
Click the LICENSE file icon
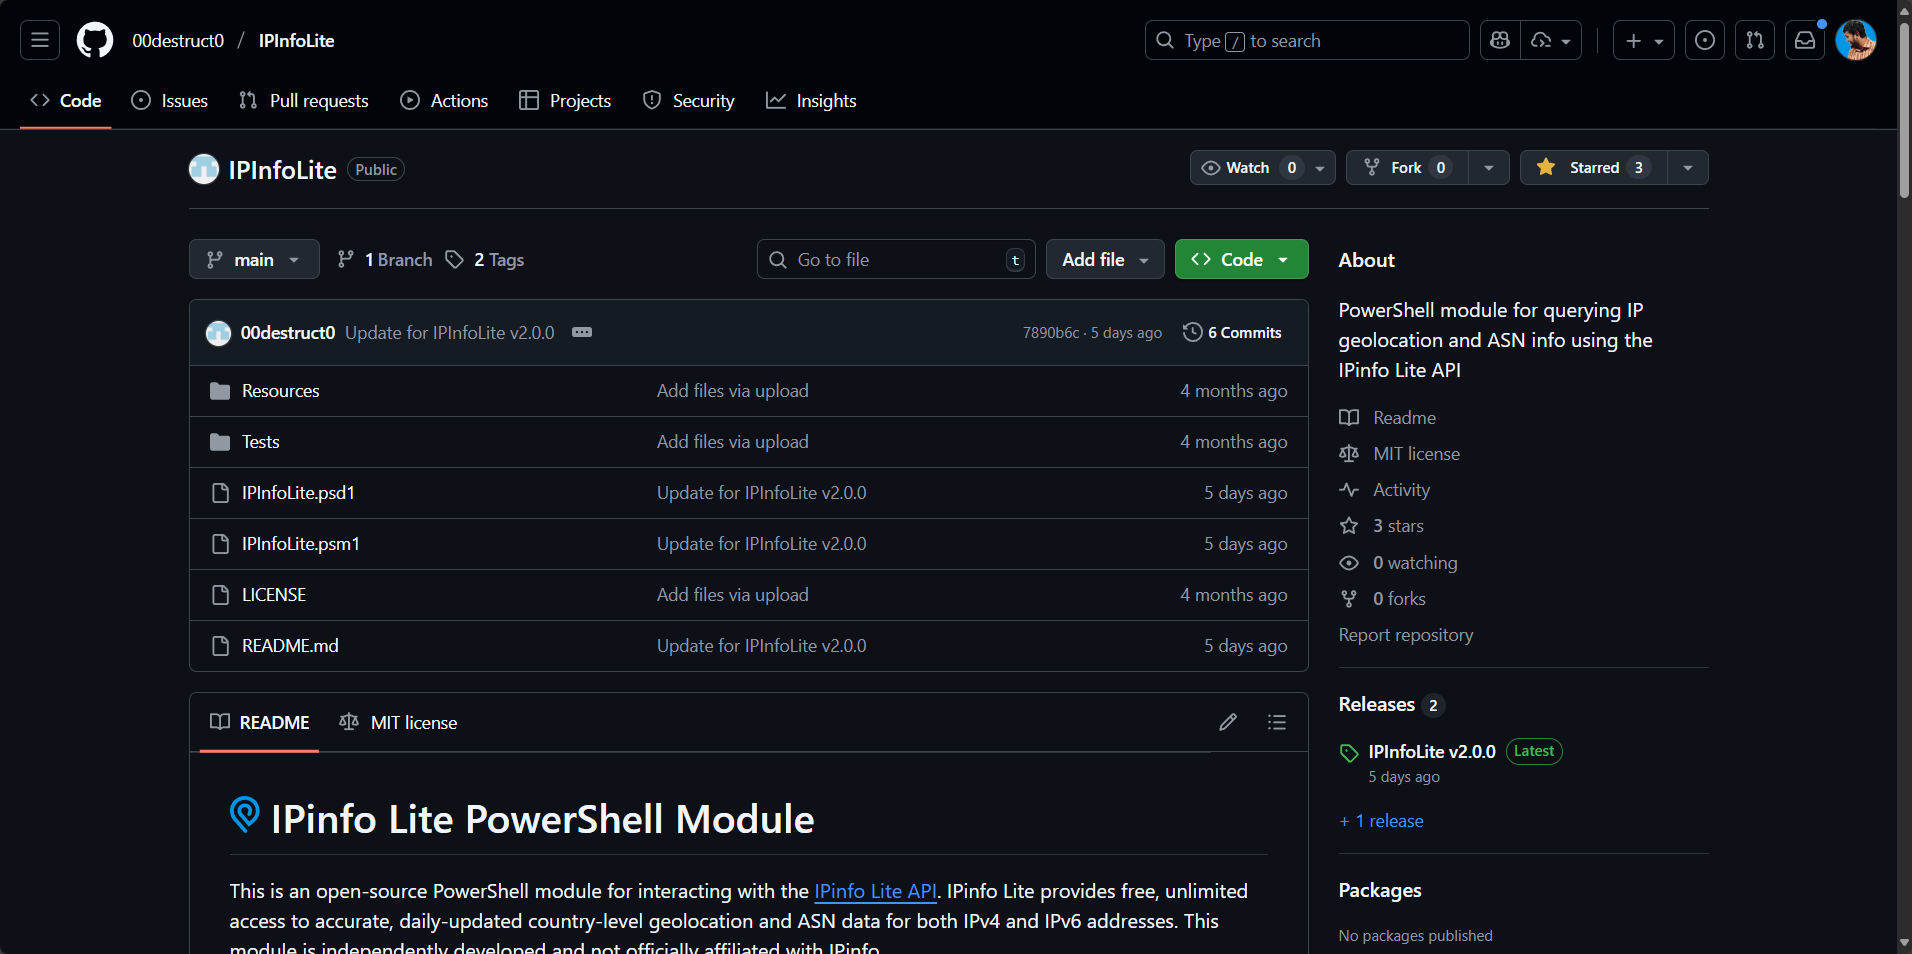point(220,595)
